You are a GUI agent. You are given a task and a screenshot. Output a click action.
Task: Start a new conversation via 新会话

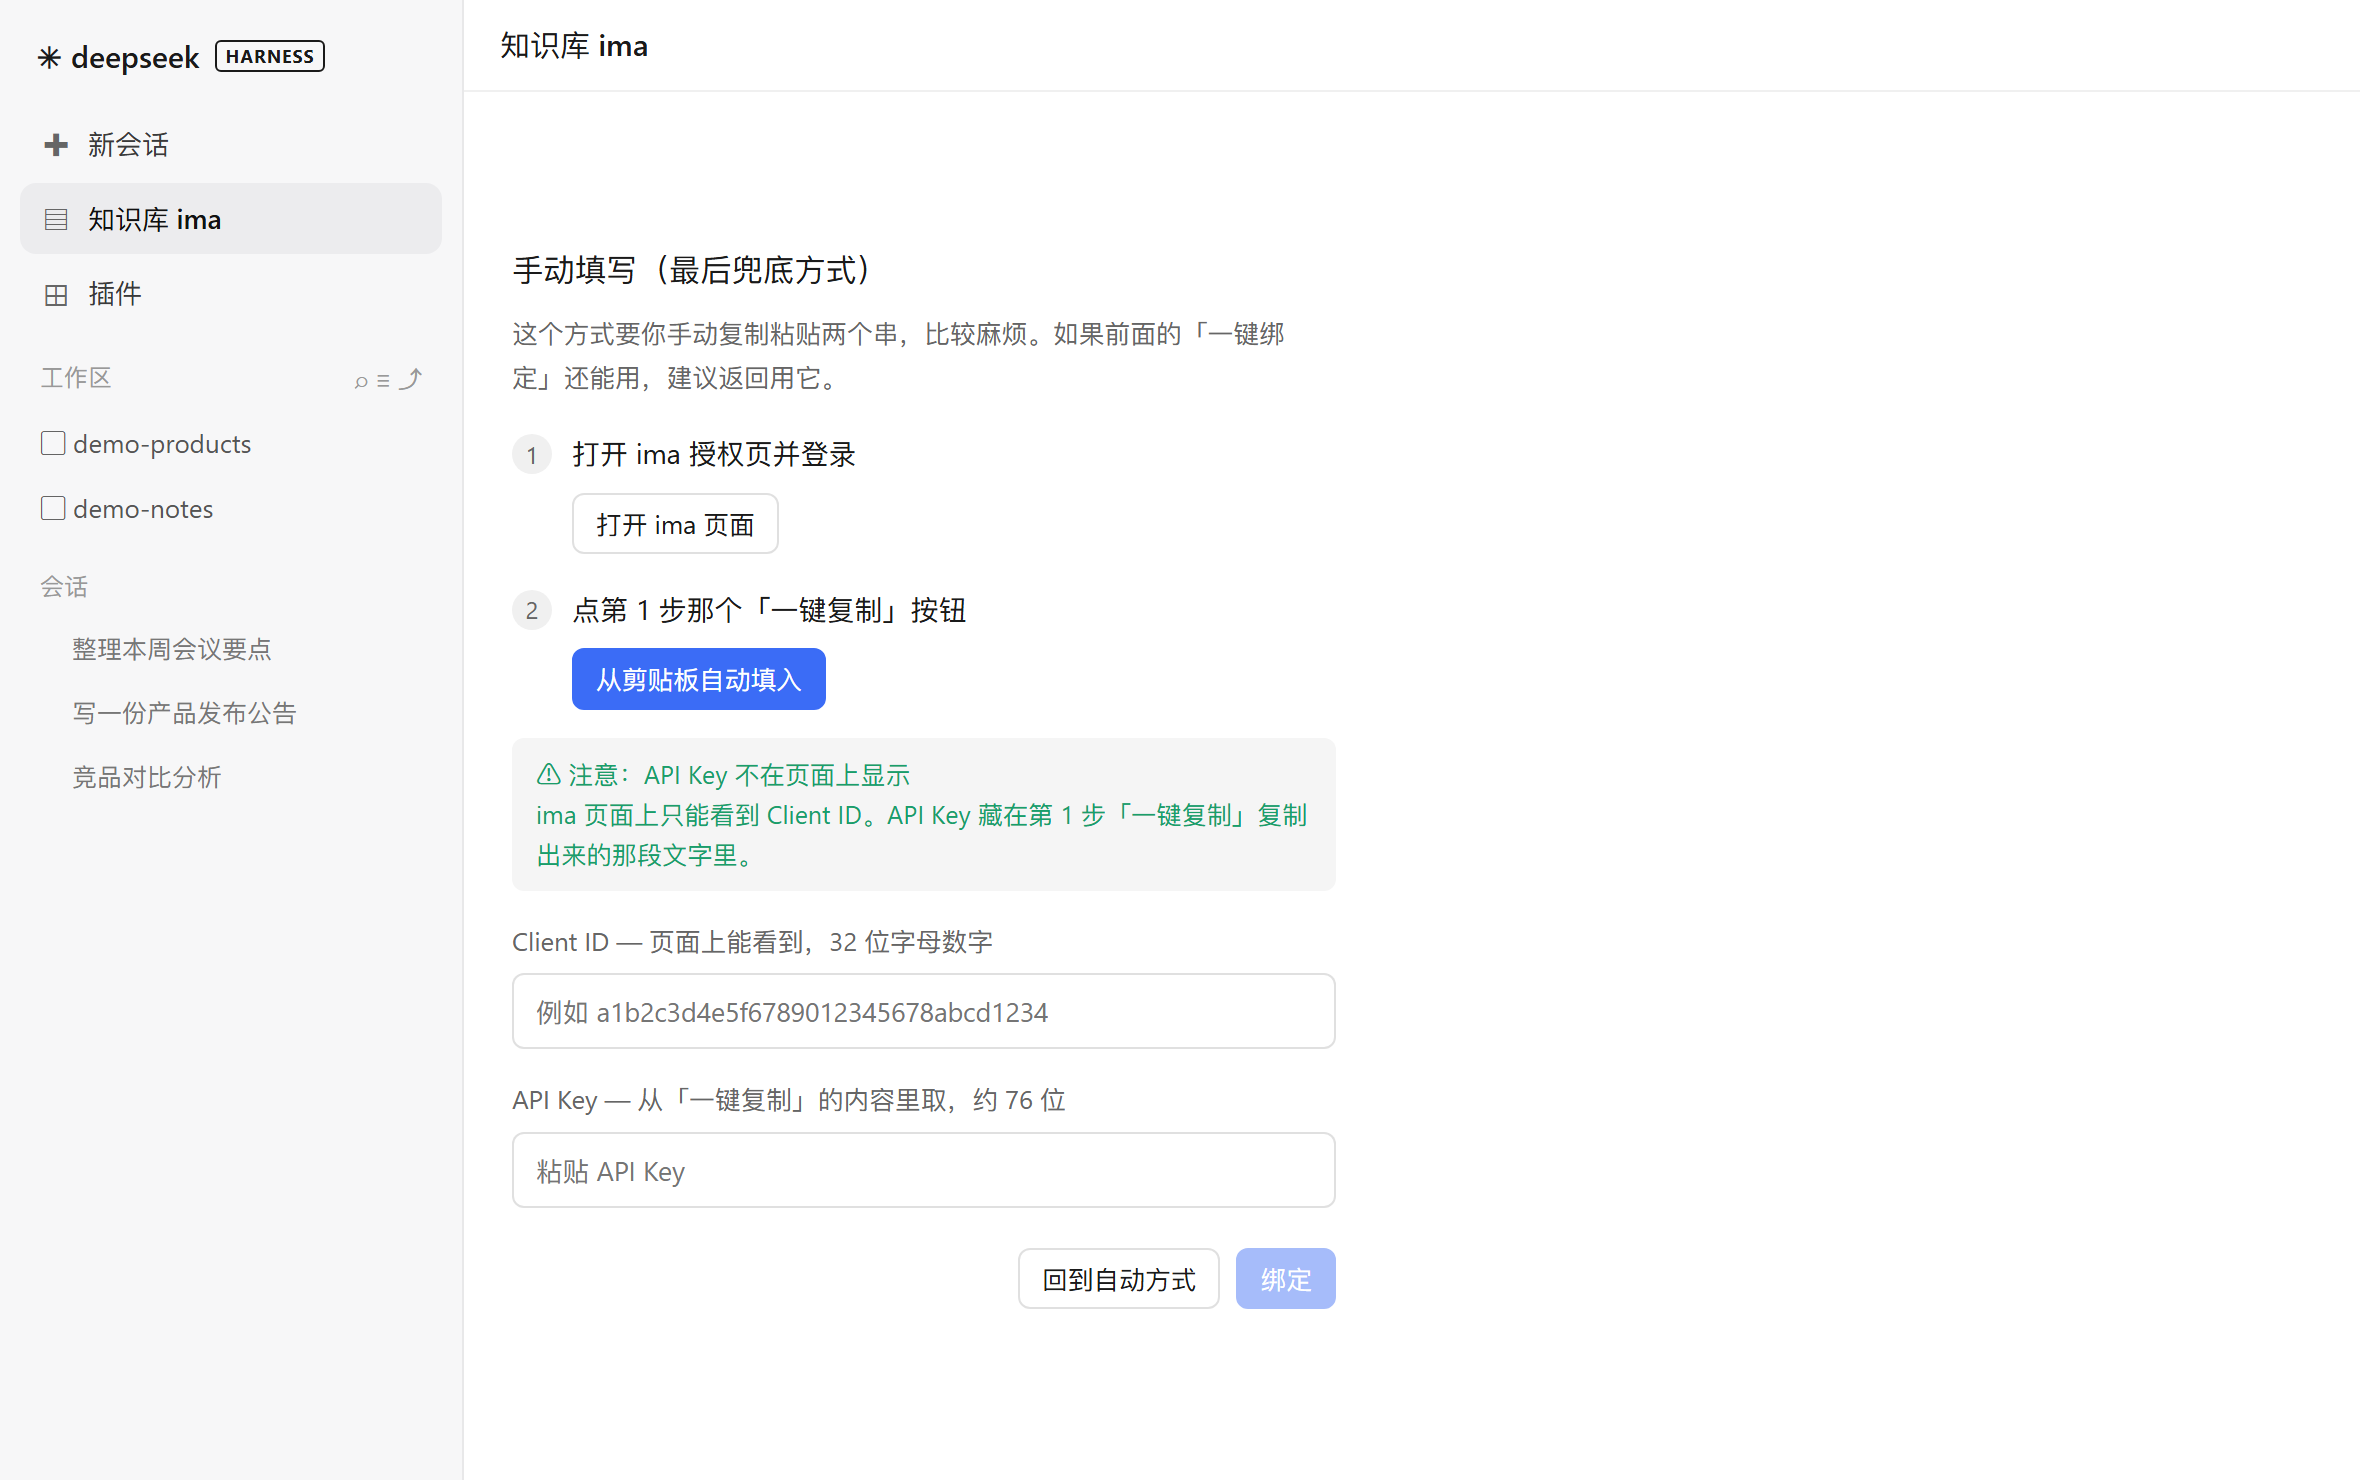tap(231, 145)
